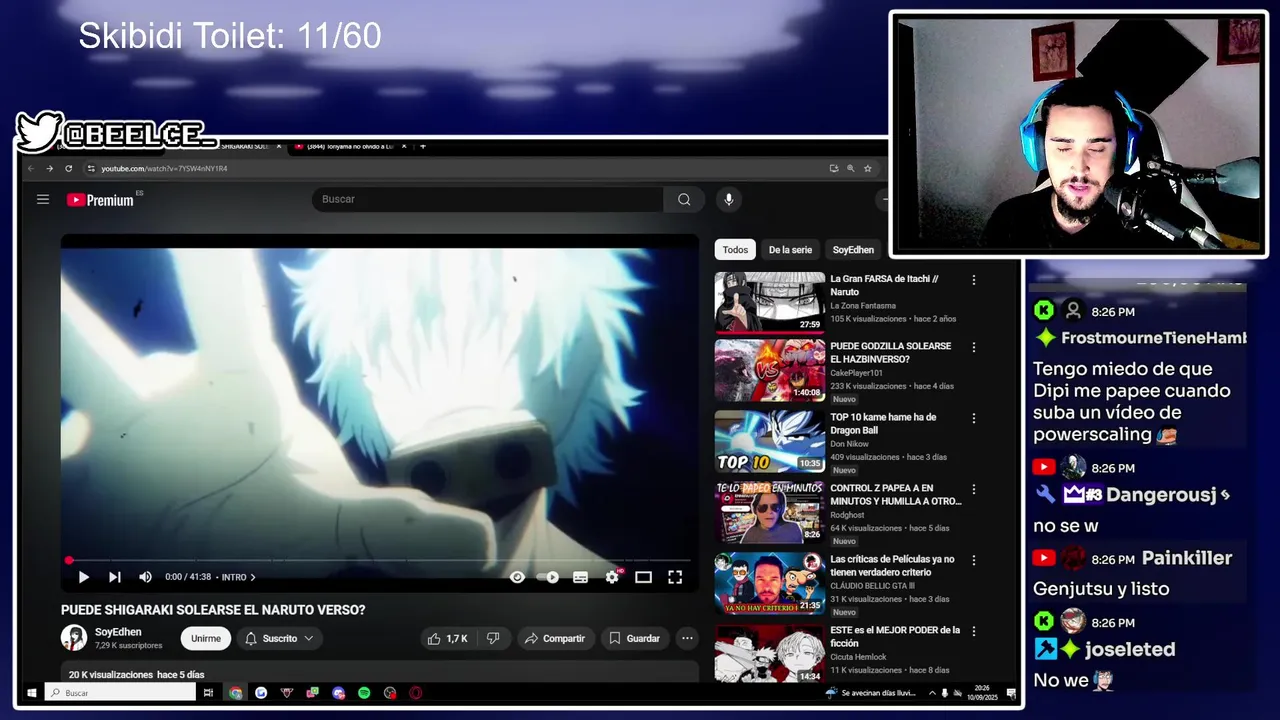Screen dimensions: 1280x720
Task: Click the red video progress bar
Action: tap(380, 560)
